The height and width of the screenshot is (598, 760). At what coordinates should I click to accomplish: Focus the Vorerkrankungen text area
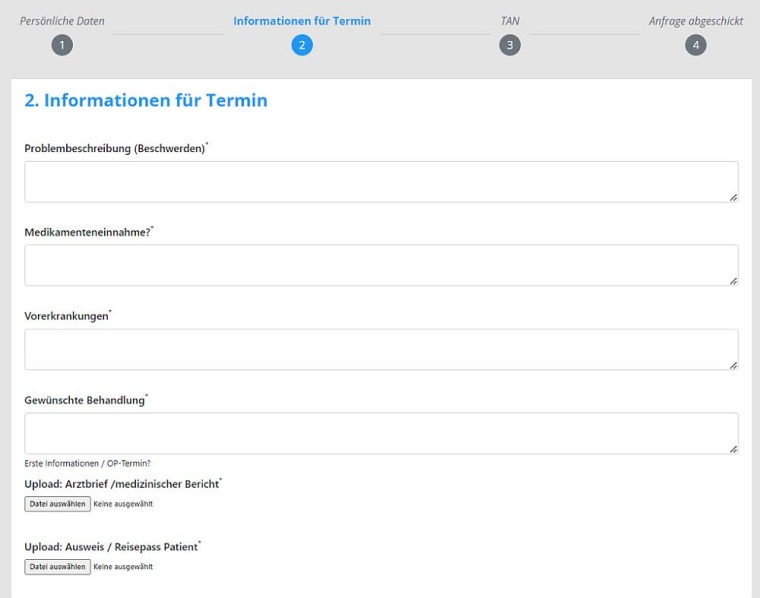click(380, 349)
